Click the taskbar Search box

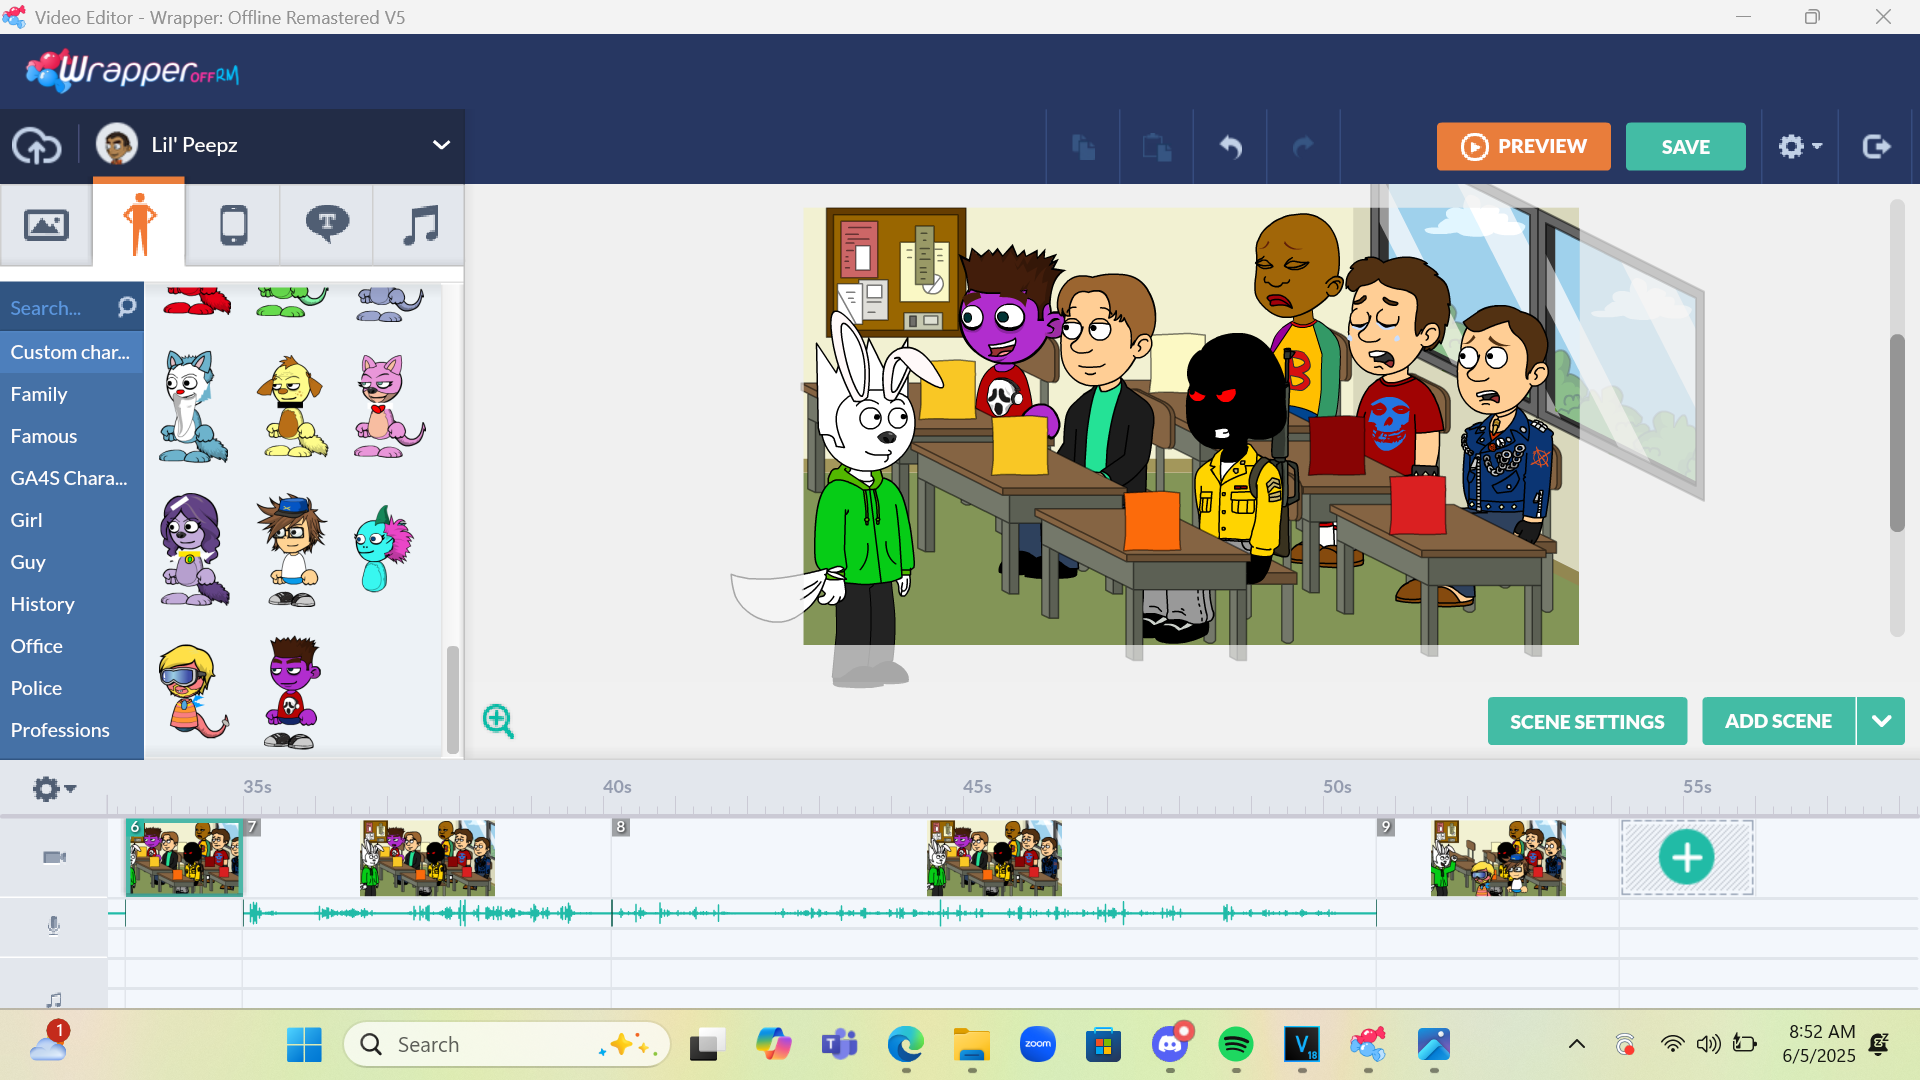tap(507, 1045)
